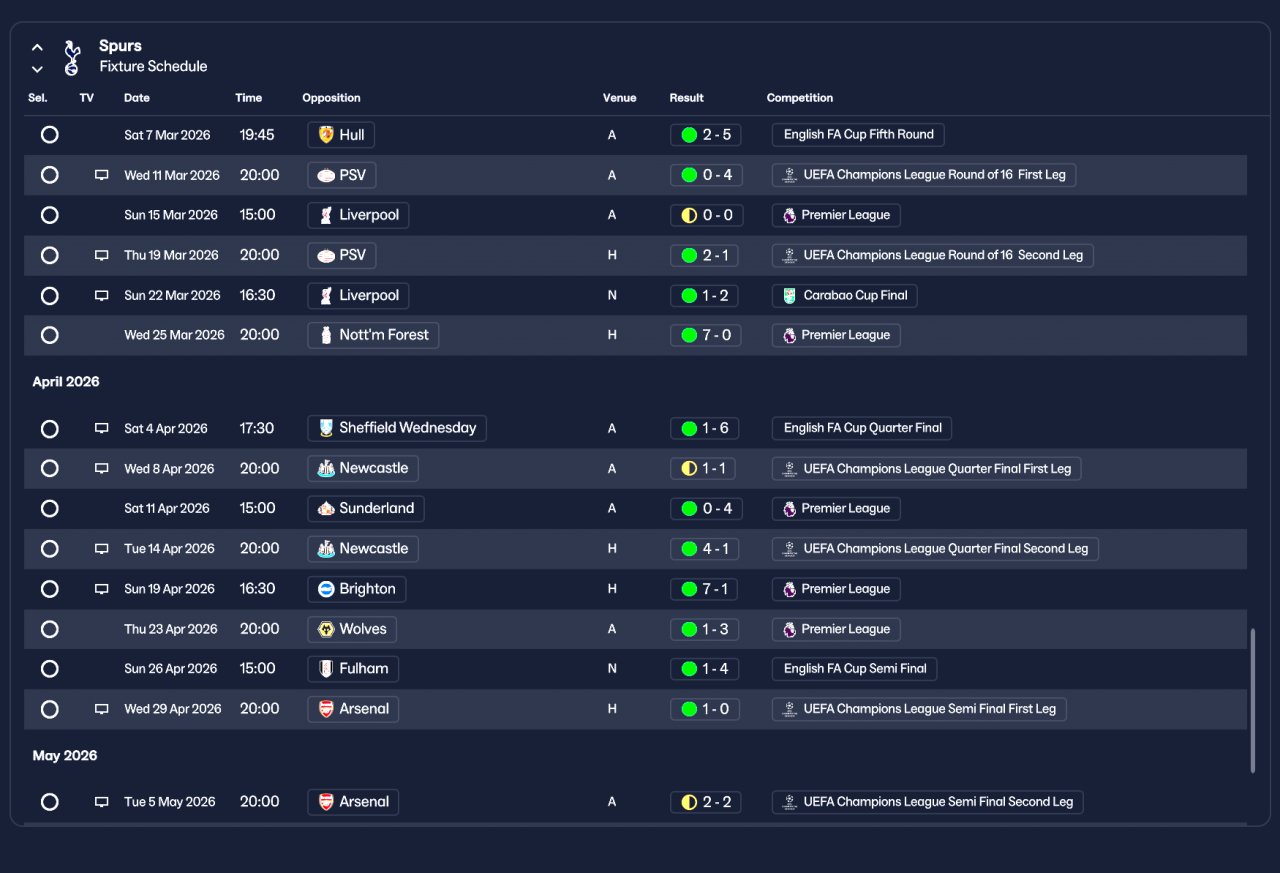Open the 2 - 5 result against Hull

pyautogui.click(x=706, y=134)
